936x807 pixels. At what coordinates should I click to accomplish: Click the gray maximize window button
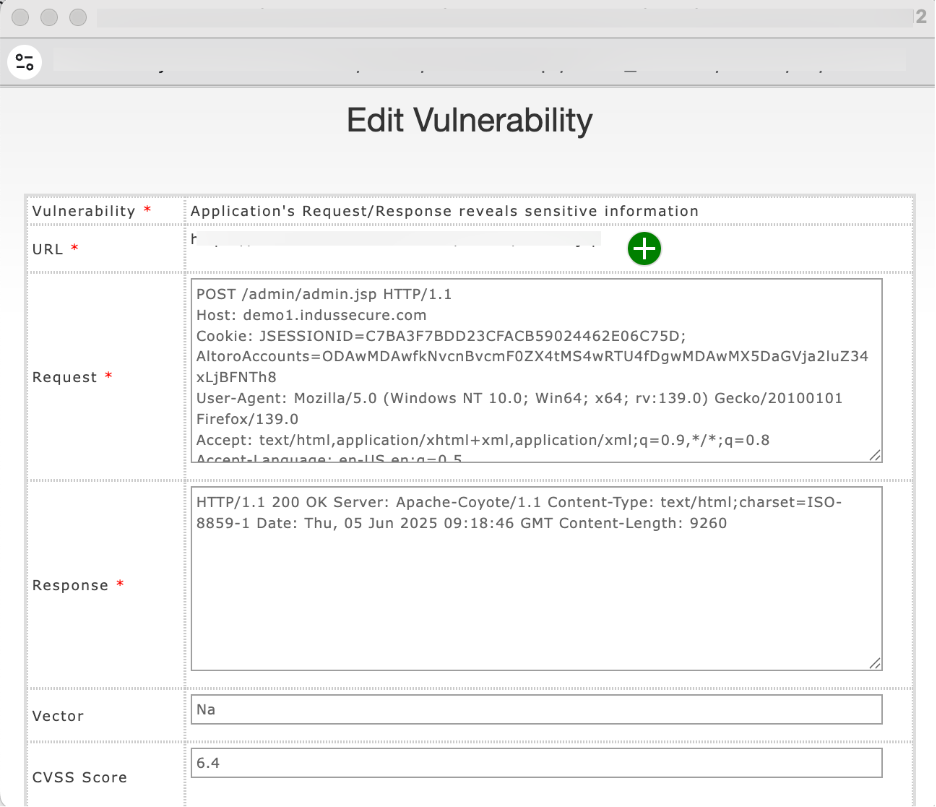[77, 17]
